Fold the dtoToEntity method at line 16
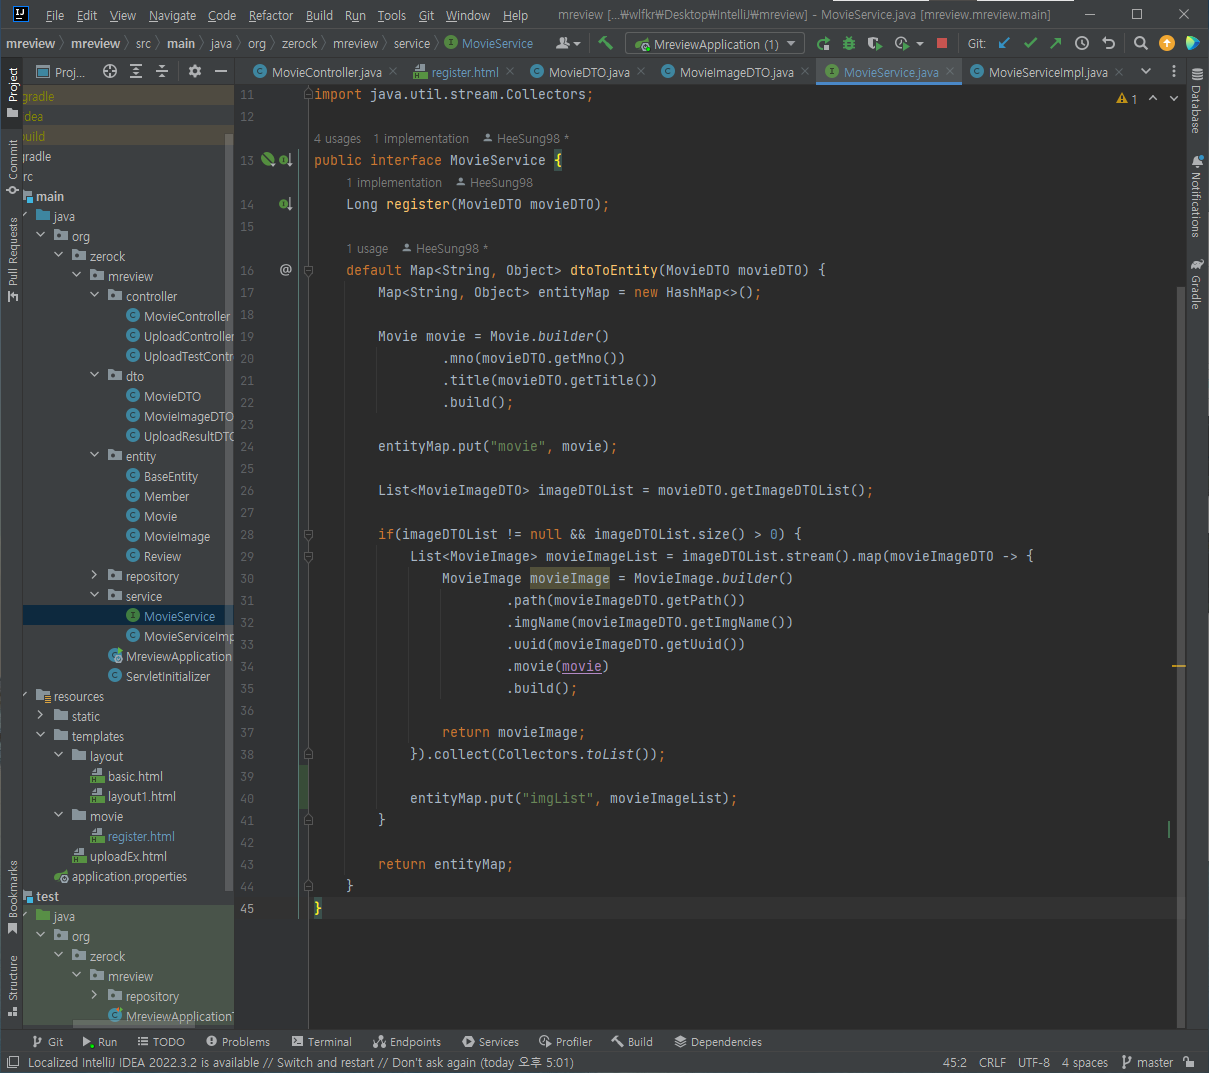1209x1073 pixels. (308, 270)
